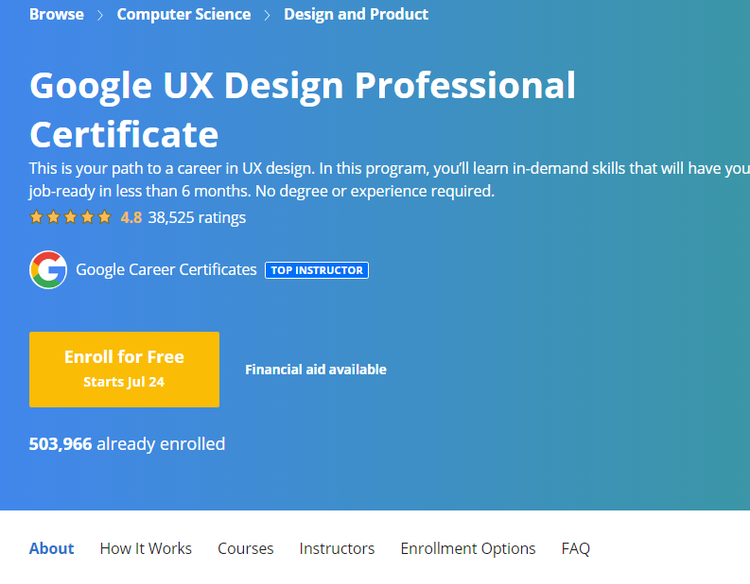
Task: Jump to the FAQ tab
Action: point(575,548)
